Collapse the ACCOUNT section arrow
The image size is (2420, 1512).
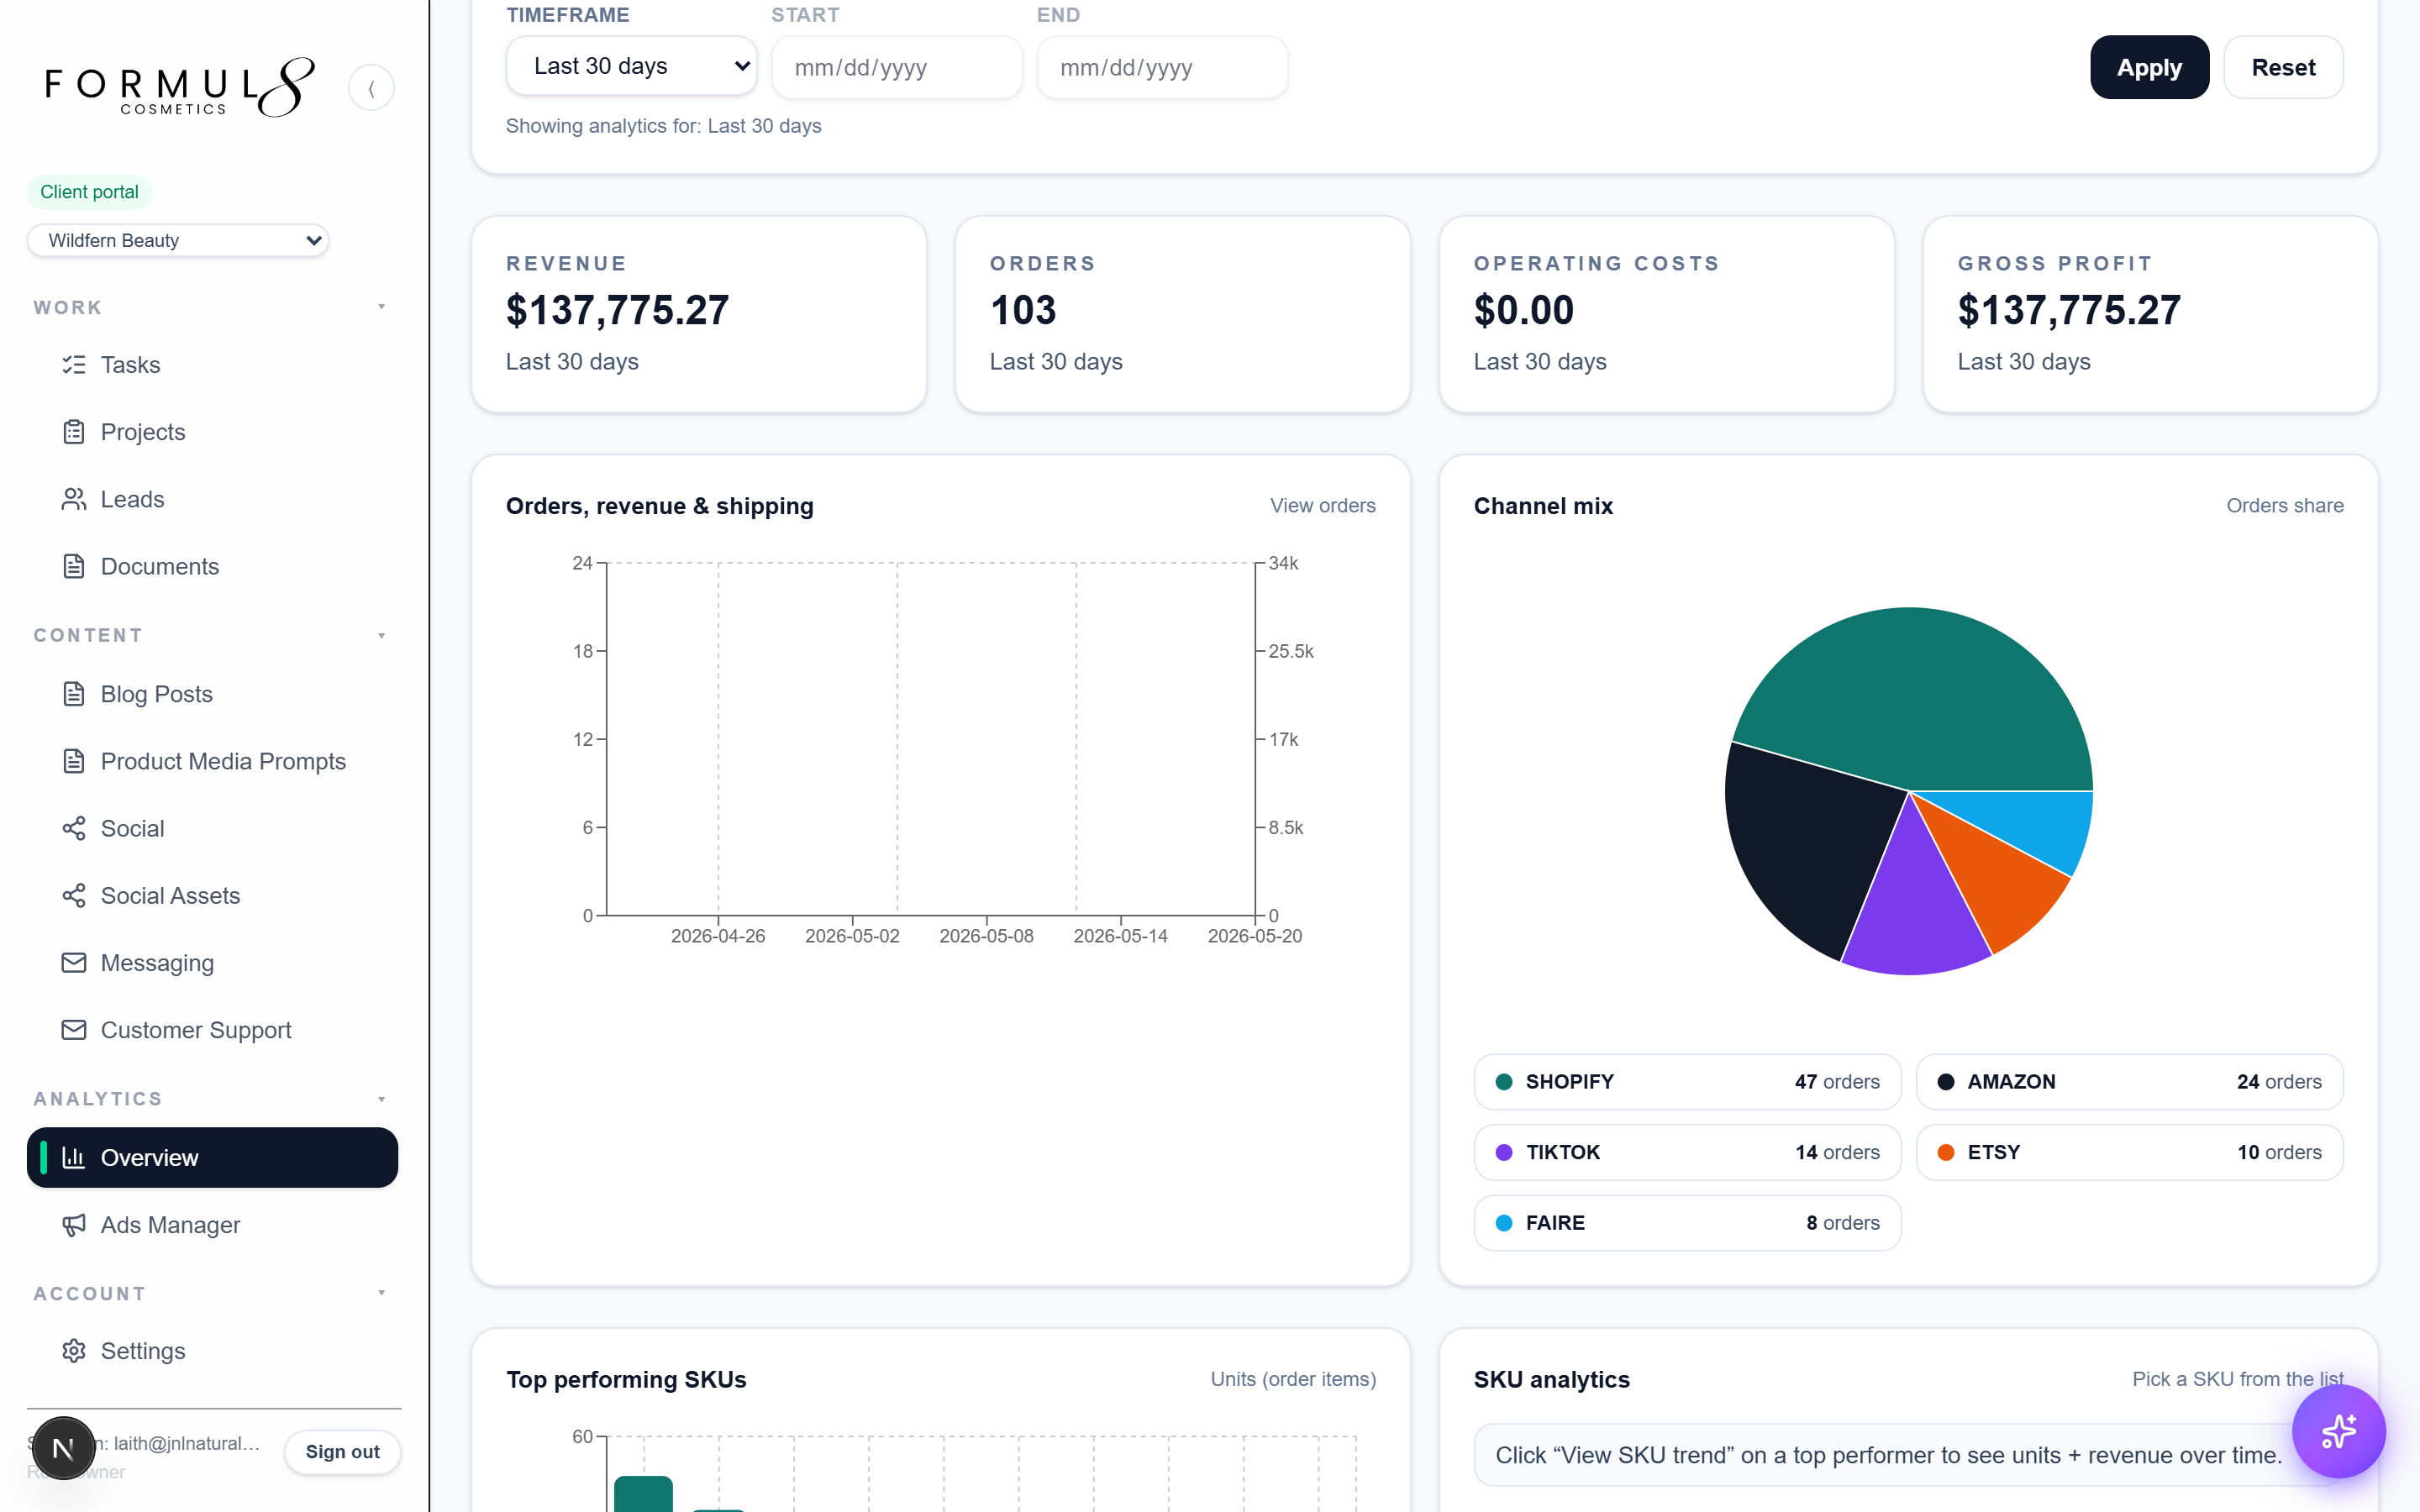381,1293
